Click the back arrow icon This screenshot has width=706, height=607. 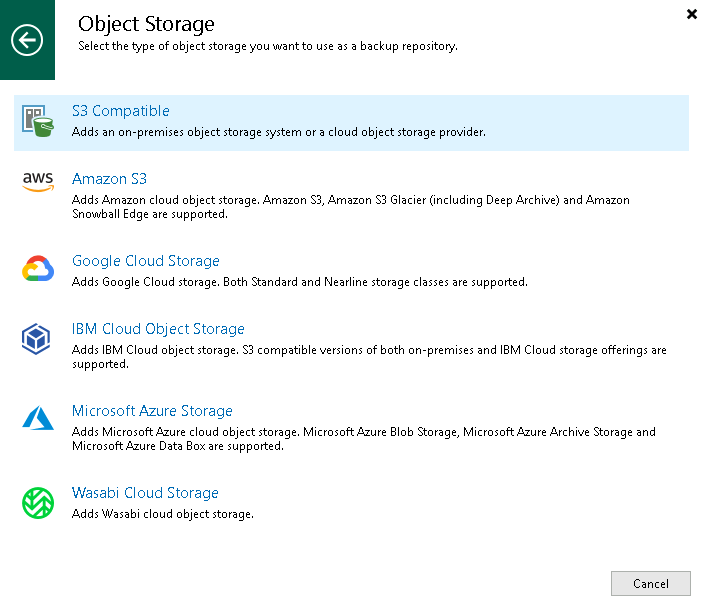coord(27,40)
